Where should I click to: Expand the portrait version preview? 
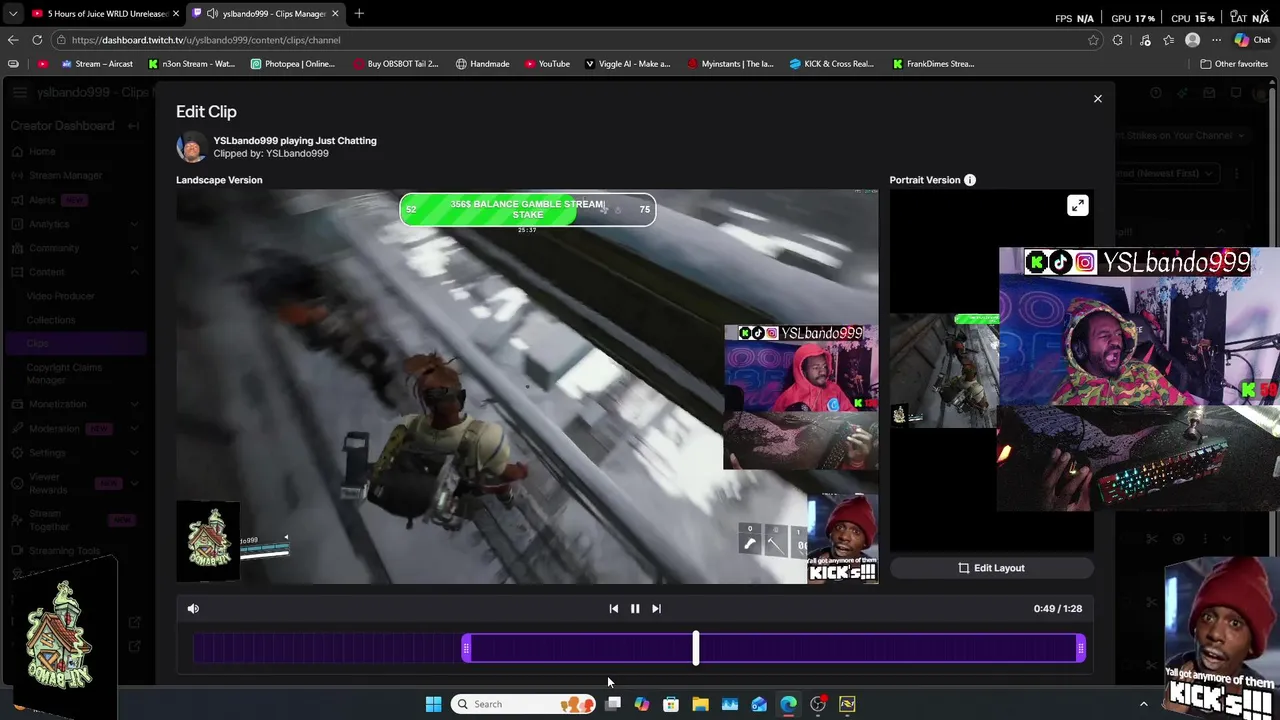tap(1077, 206)
